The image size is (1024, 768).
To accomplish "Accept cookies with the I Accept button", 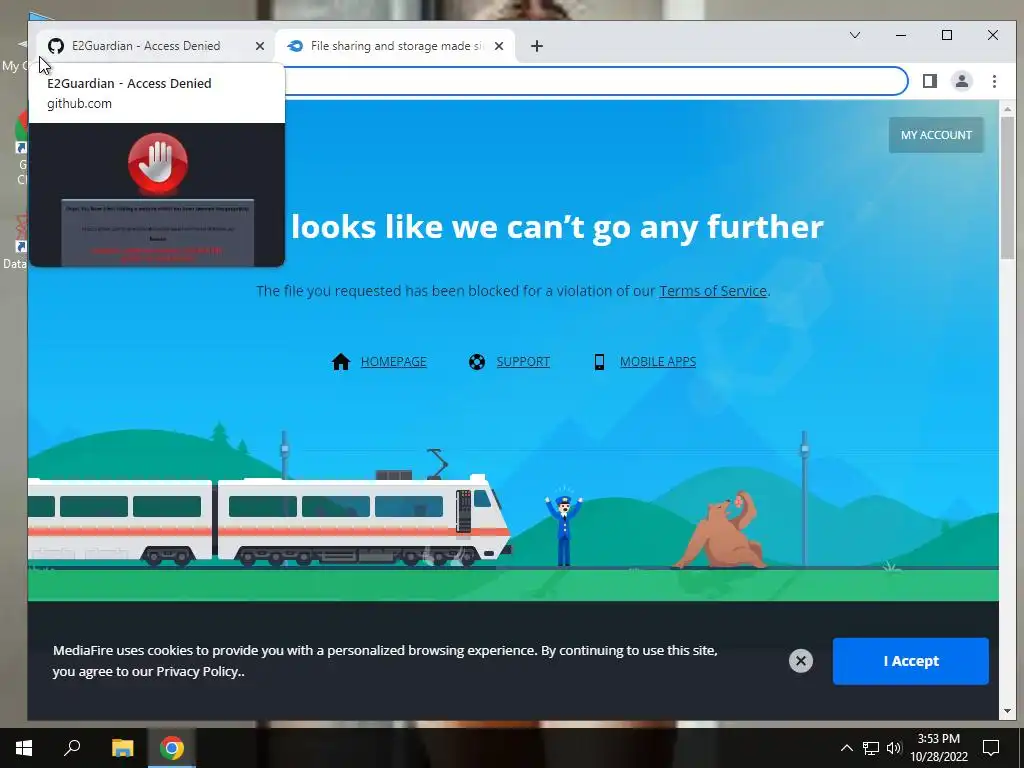I will [x=910, y=661].
